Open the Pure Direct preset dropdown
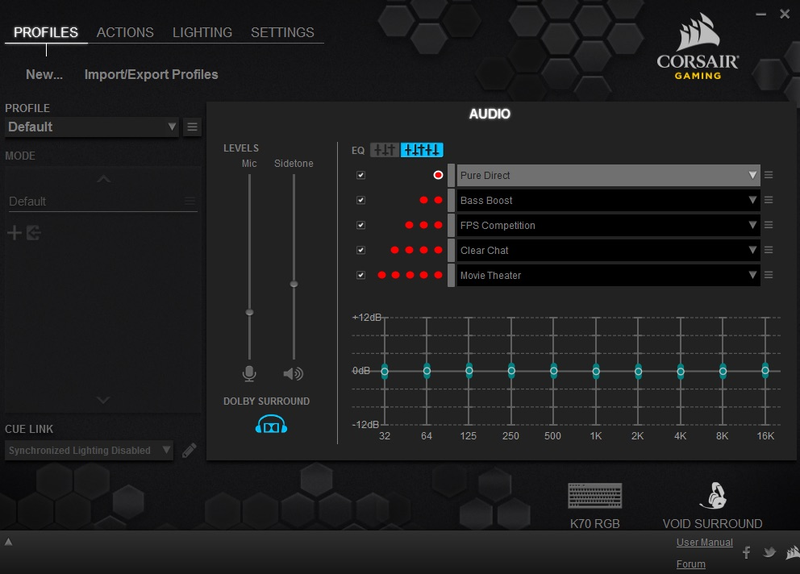The height and width of the screenshot is (574, 800). pyautogui.click(x=608, y=175)
